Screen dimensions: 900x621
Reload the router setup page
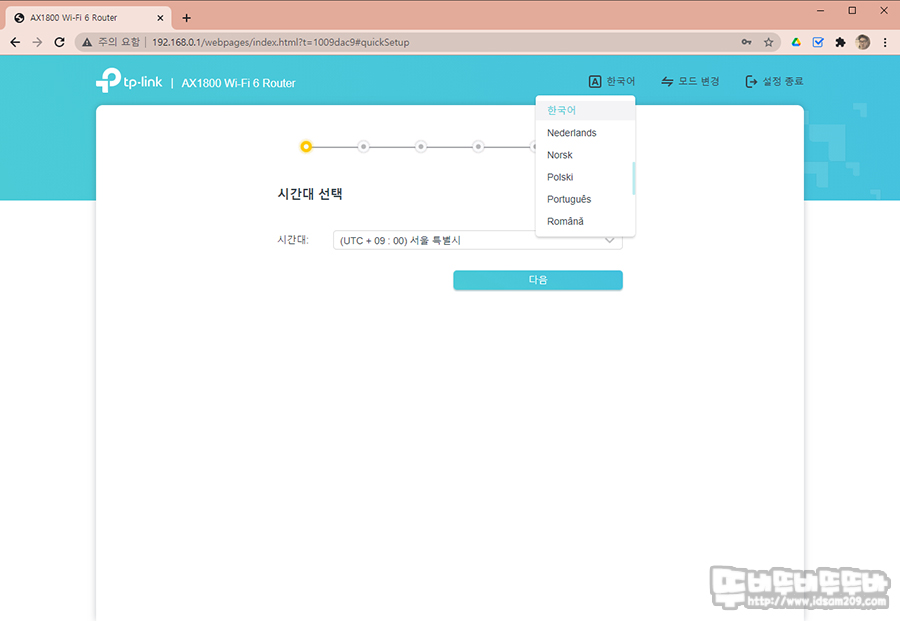tap(59, 42)
